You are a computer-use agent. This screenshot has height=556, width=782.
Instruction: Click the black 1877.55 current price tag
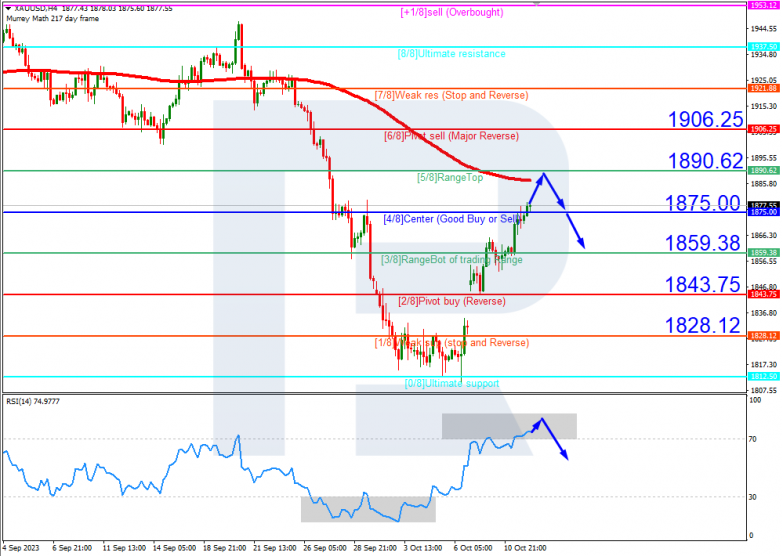pos(764,205)
